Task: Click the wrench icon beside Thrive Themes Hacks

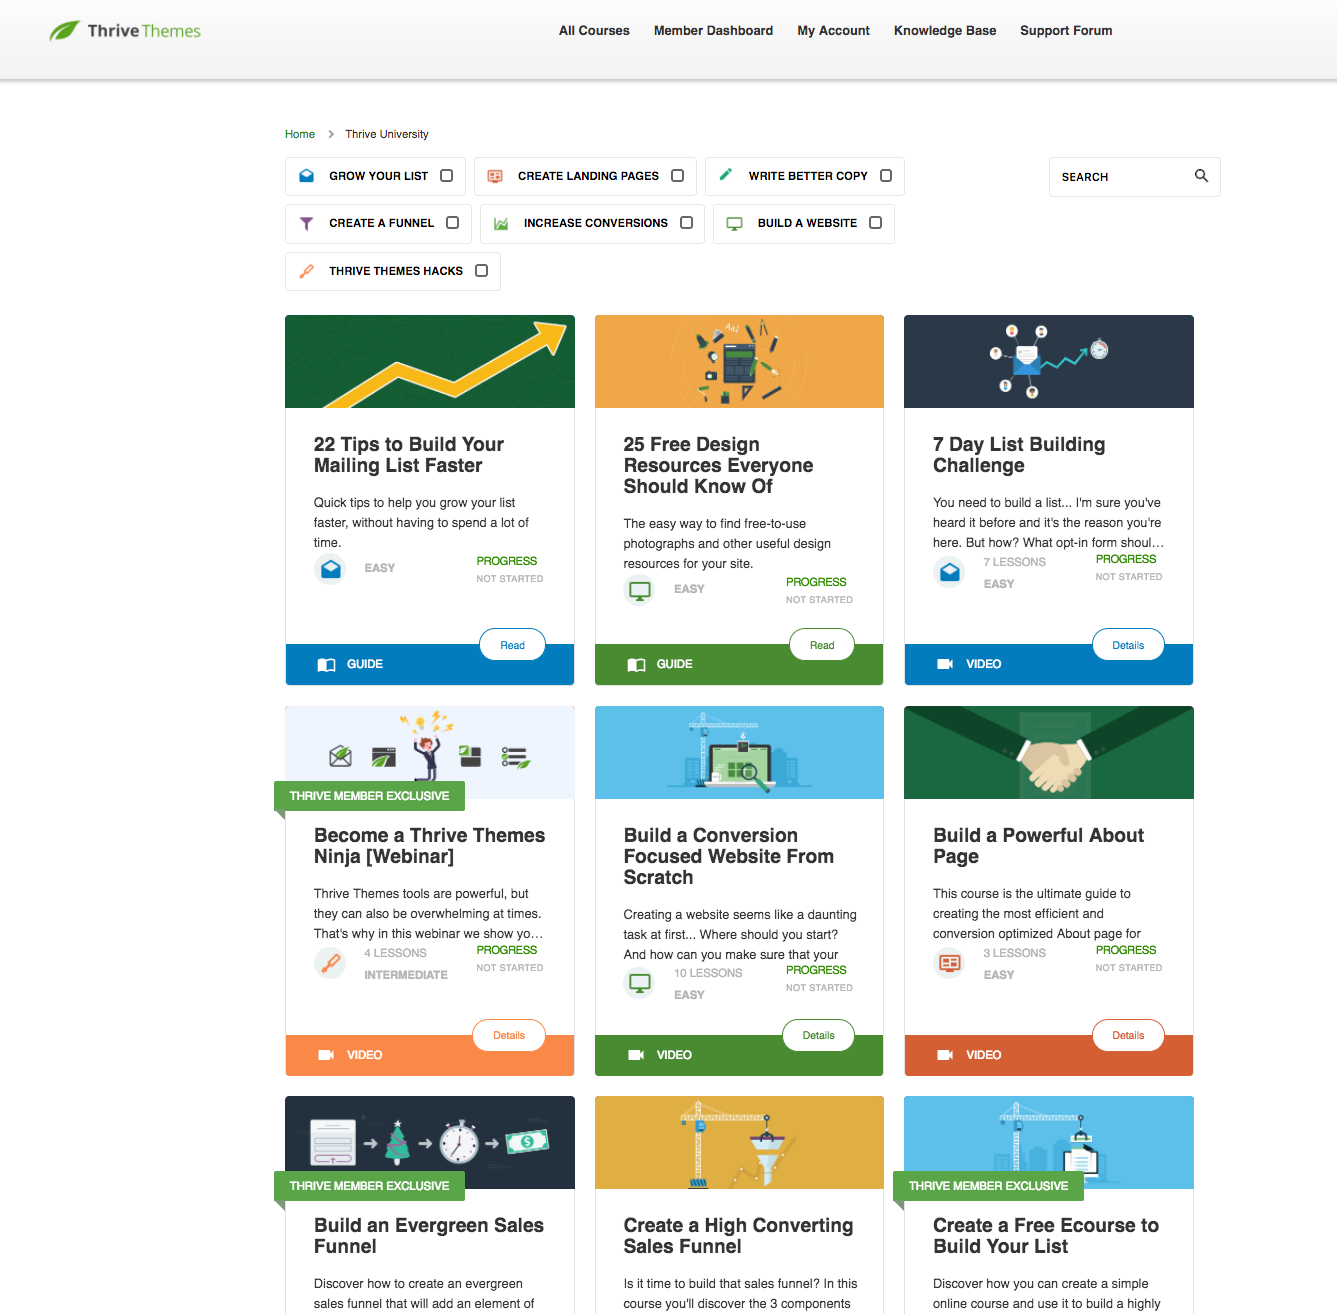Action: (307, 271)
